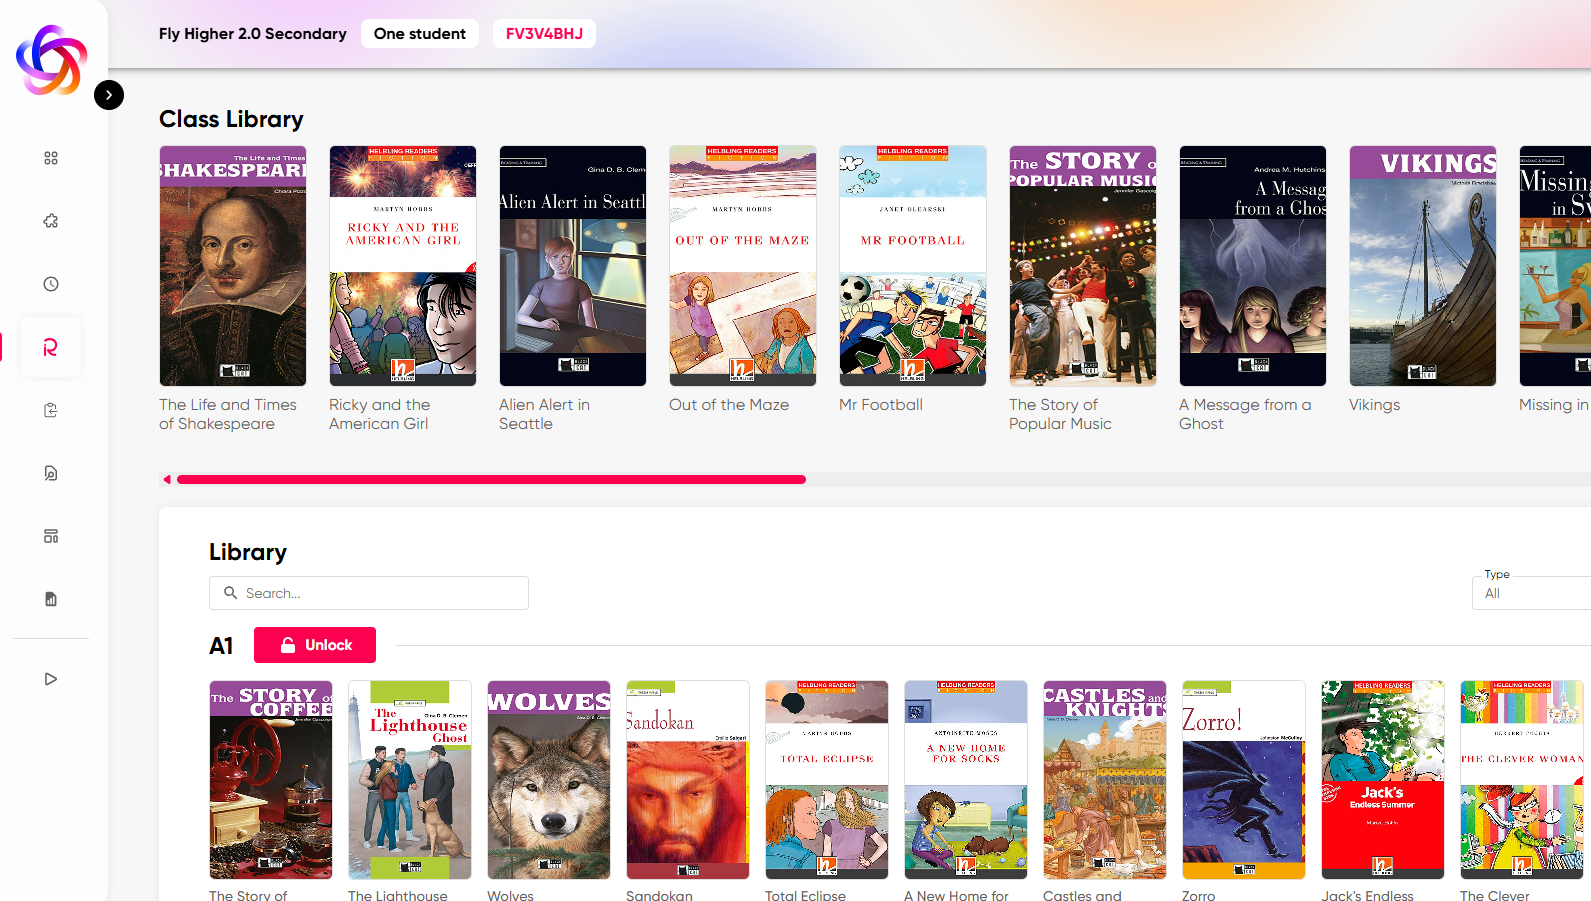The width and height of the screenshot is (1591, 901).
Task: Open Castles and Knights cover
Action: [1105, 780]
